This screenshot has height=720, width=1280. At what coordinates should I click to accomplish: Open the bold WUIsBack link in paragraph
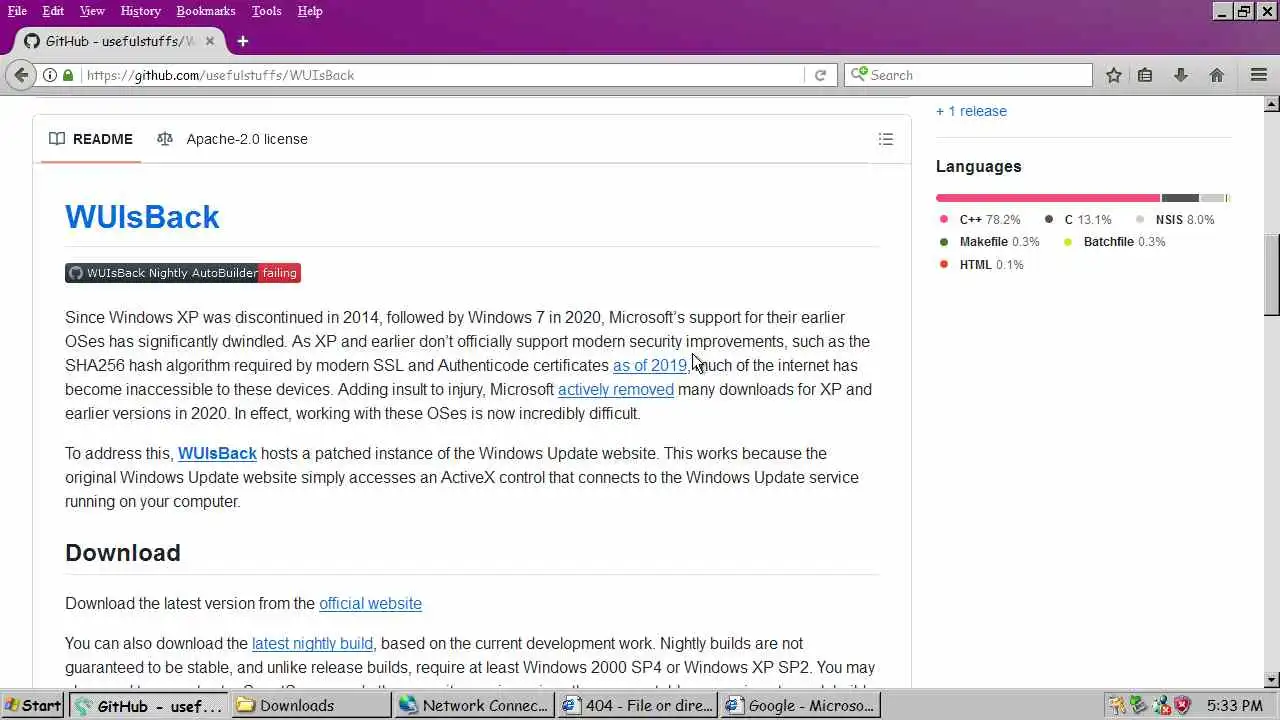tap(217, 453)
